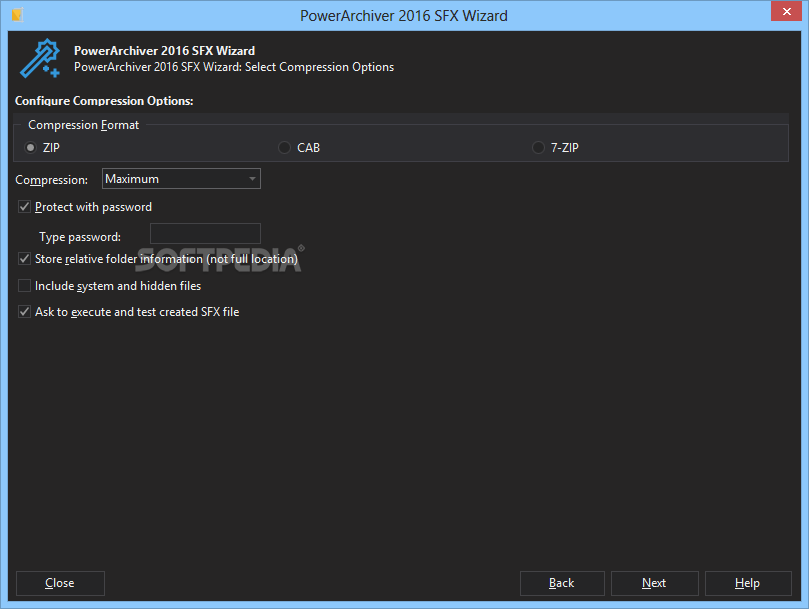
Task: Click the SFX wizard wand icon
Action: coord(40,58)
